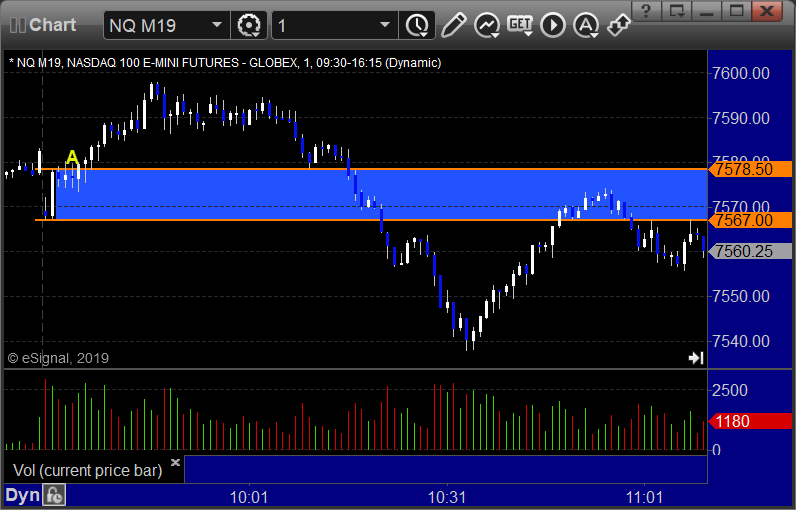Start bar replay with the play icon

click(x=553, y=25)
